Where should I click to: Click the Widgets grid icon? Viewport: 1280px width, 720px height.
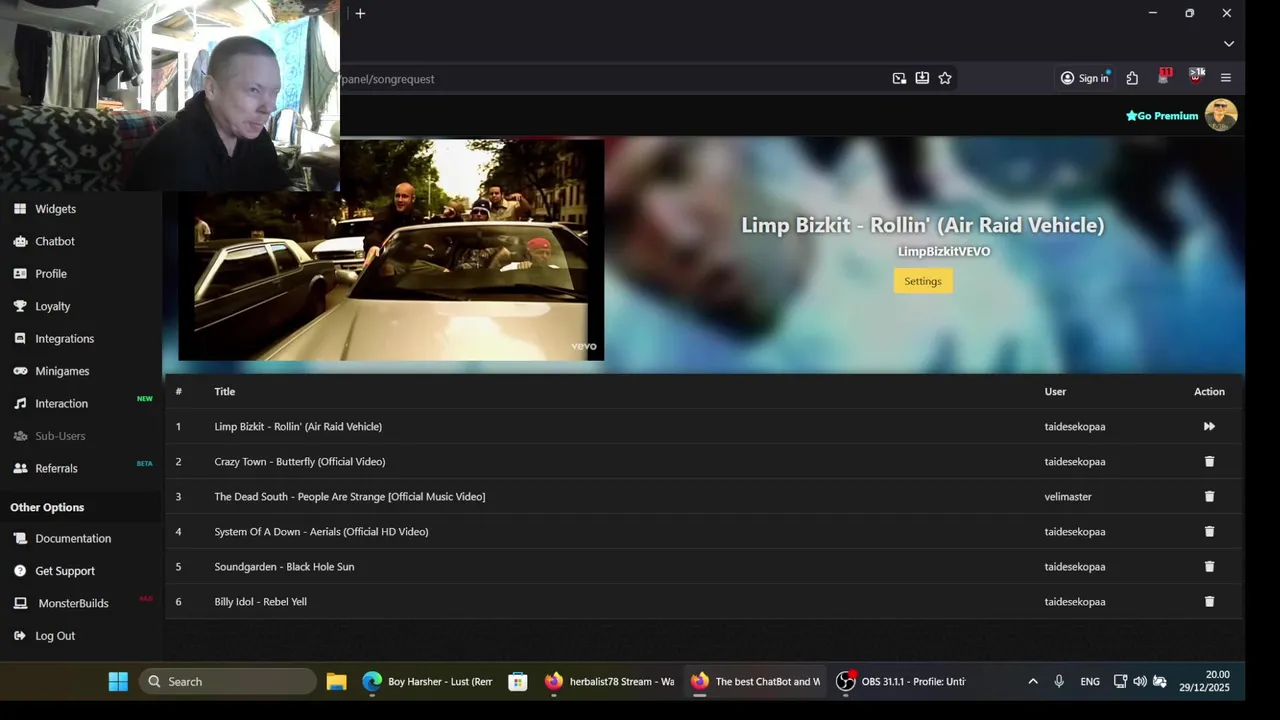pyautogui.click(x=20, y=209)
